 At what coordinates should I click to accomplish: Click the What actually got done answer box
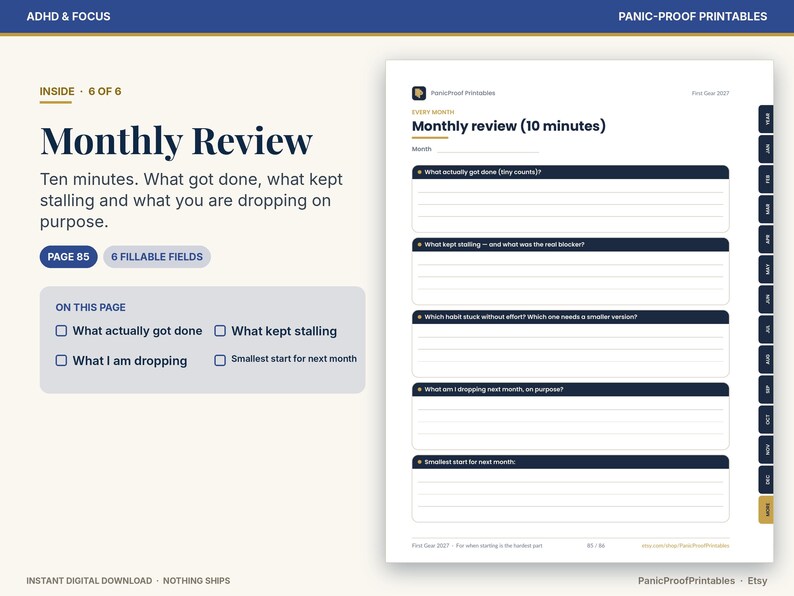coord(571,206)
